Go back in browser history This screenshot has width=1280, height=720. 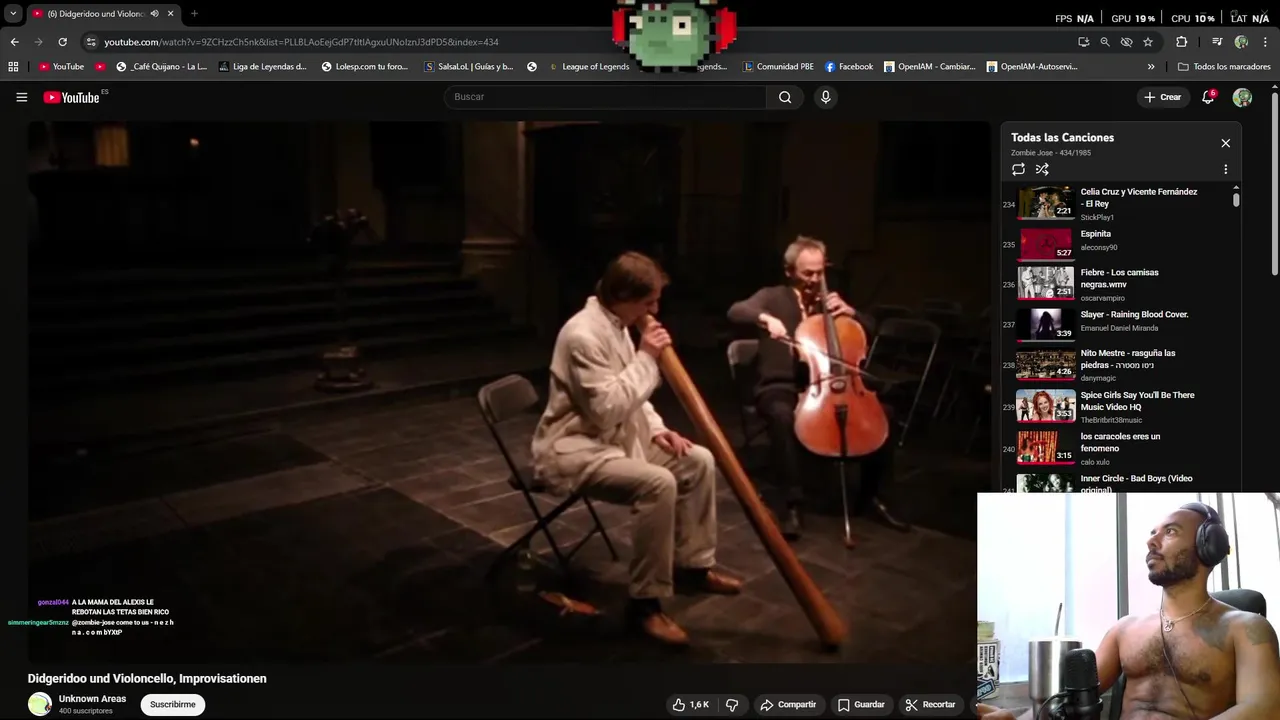[x=14, y=42]
